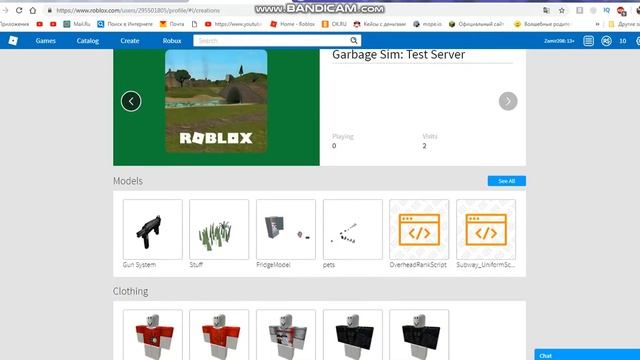Click the Robux balance icon
The height and width of the screenshot is (360, 640).
point(606,41)
